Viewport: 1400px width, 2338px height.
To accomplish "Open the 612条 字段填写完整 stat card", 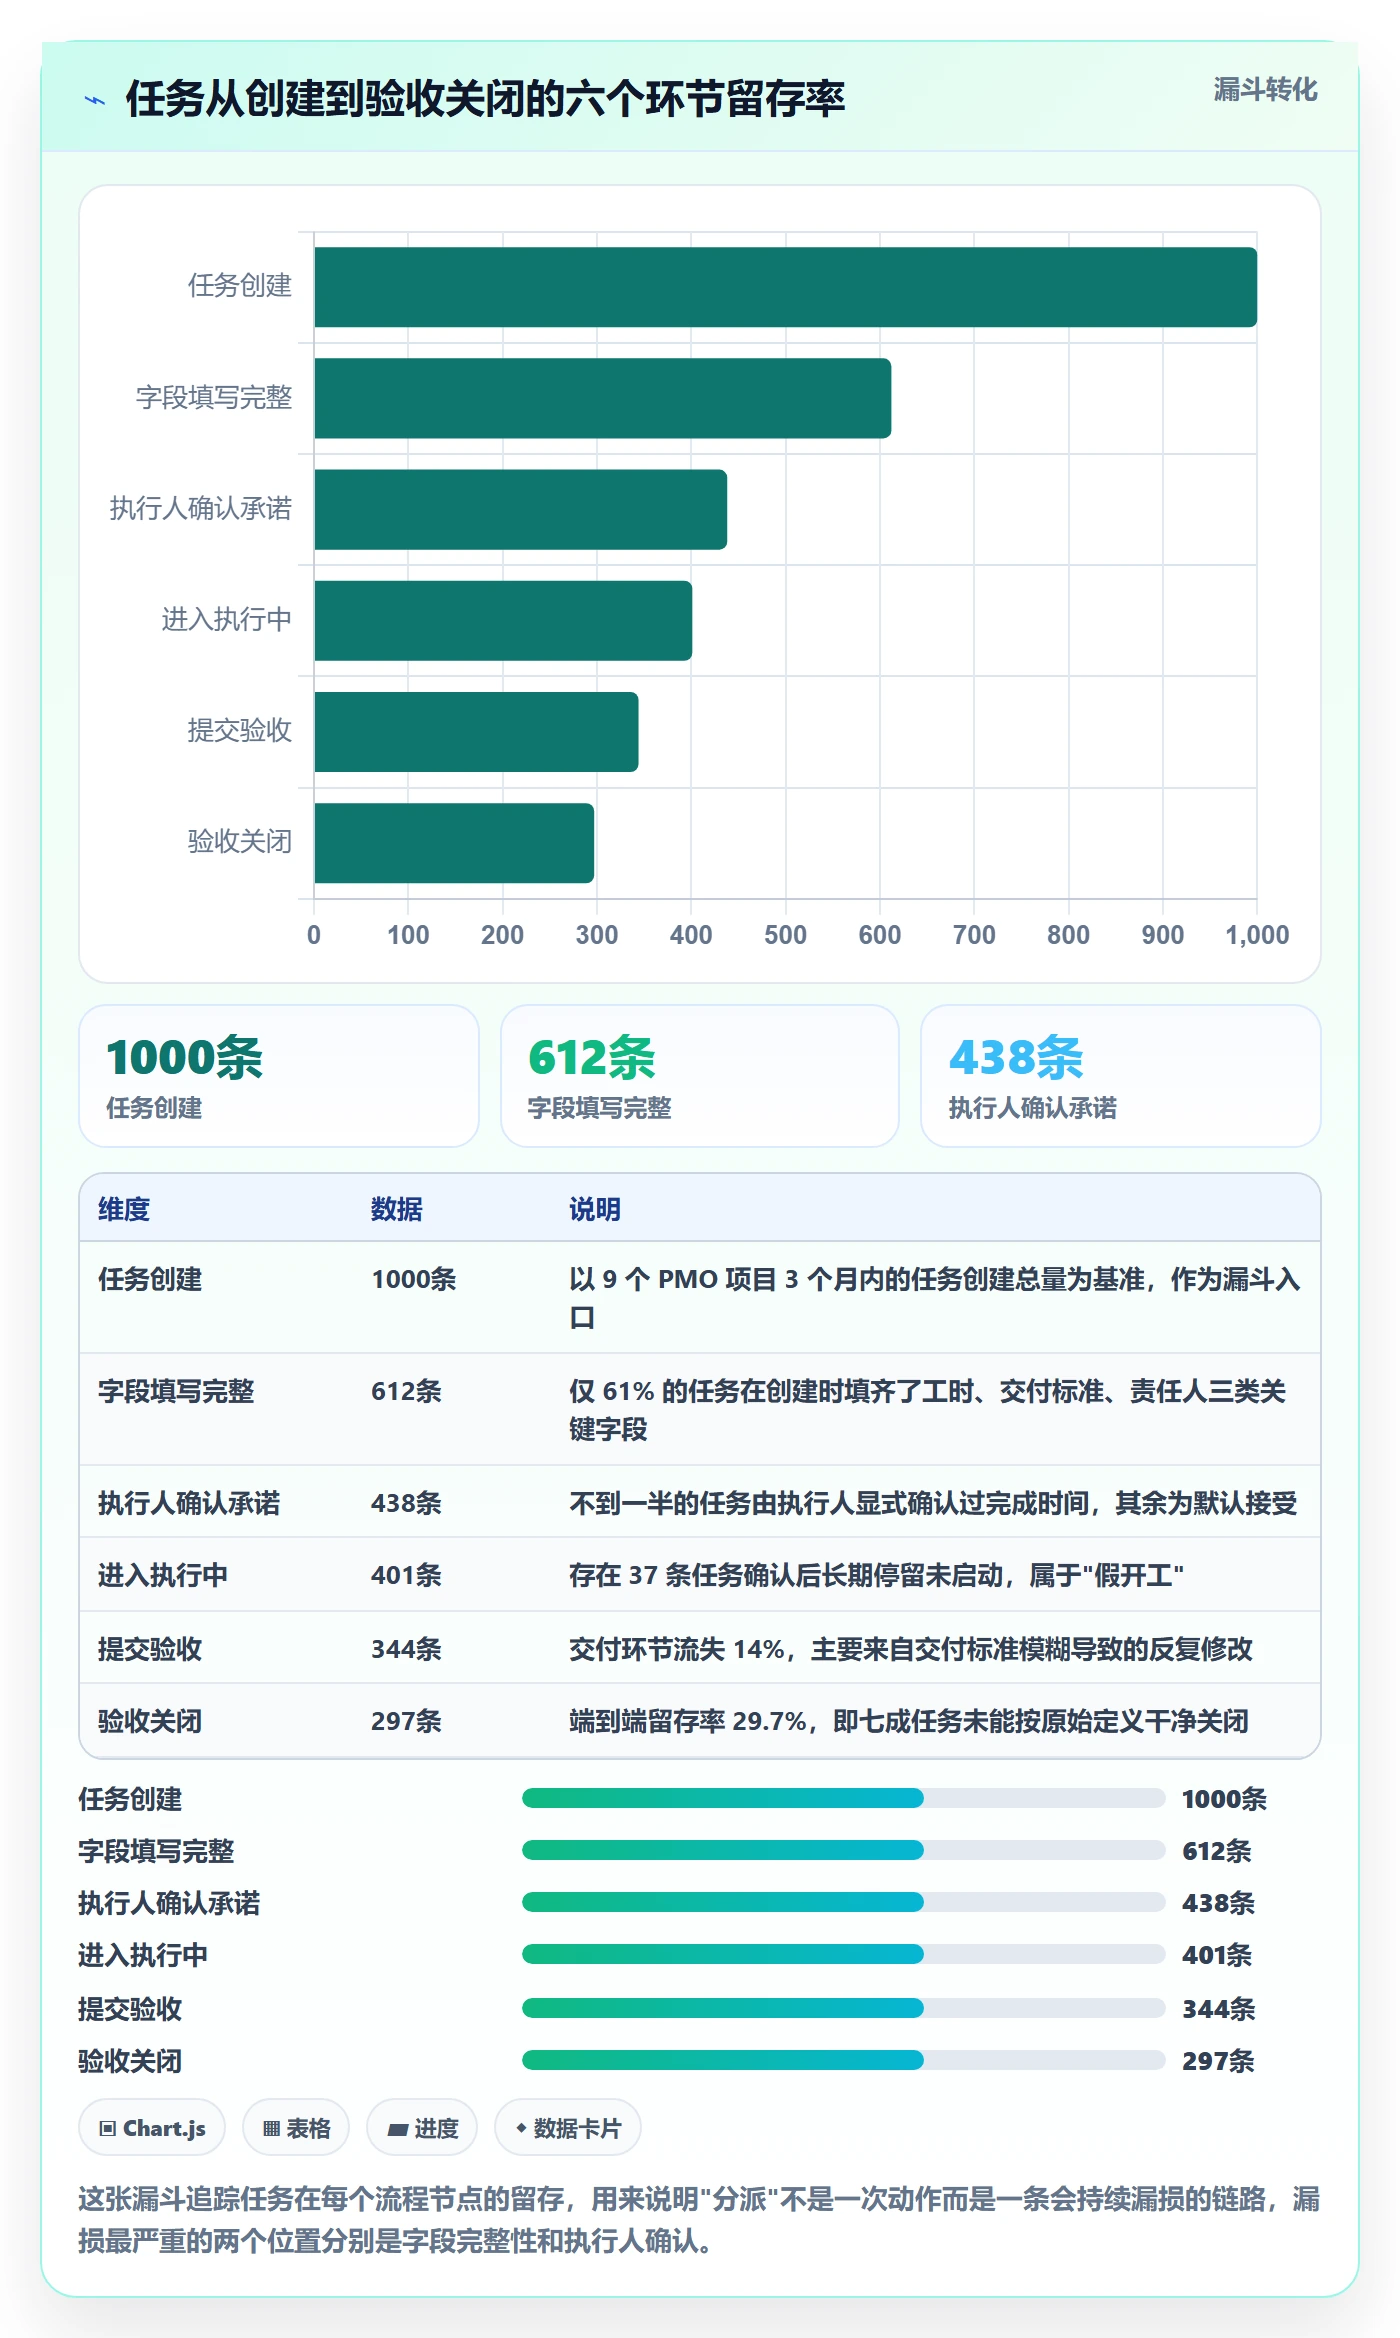I will [x=700, y=1076].
